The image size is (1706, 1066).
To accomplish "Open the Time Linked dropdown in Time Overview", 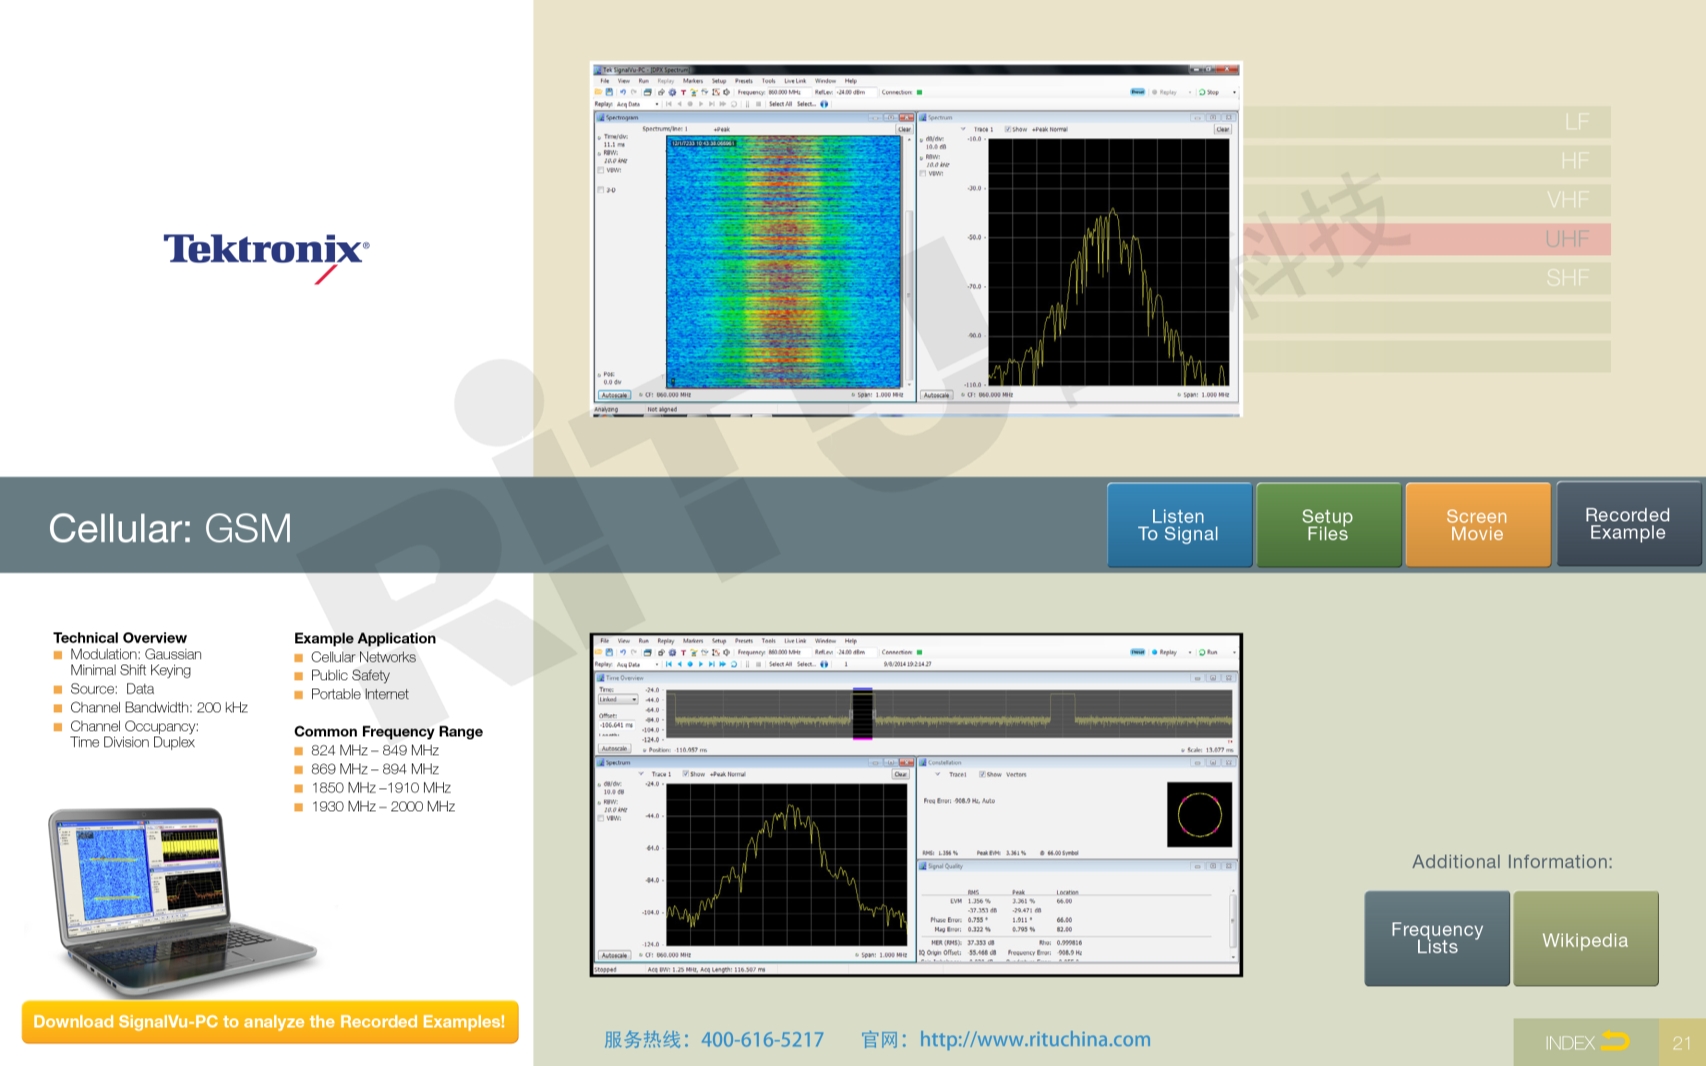I will pos(617,700).
